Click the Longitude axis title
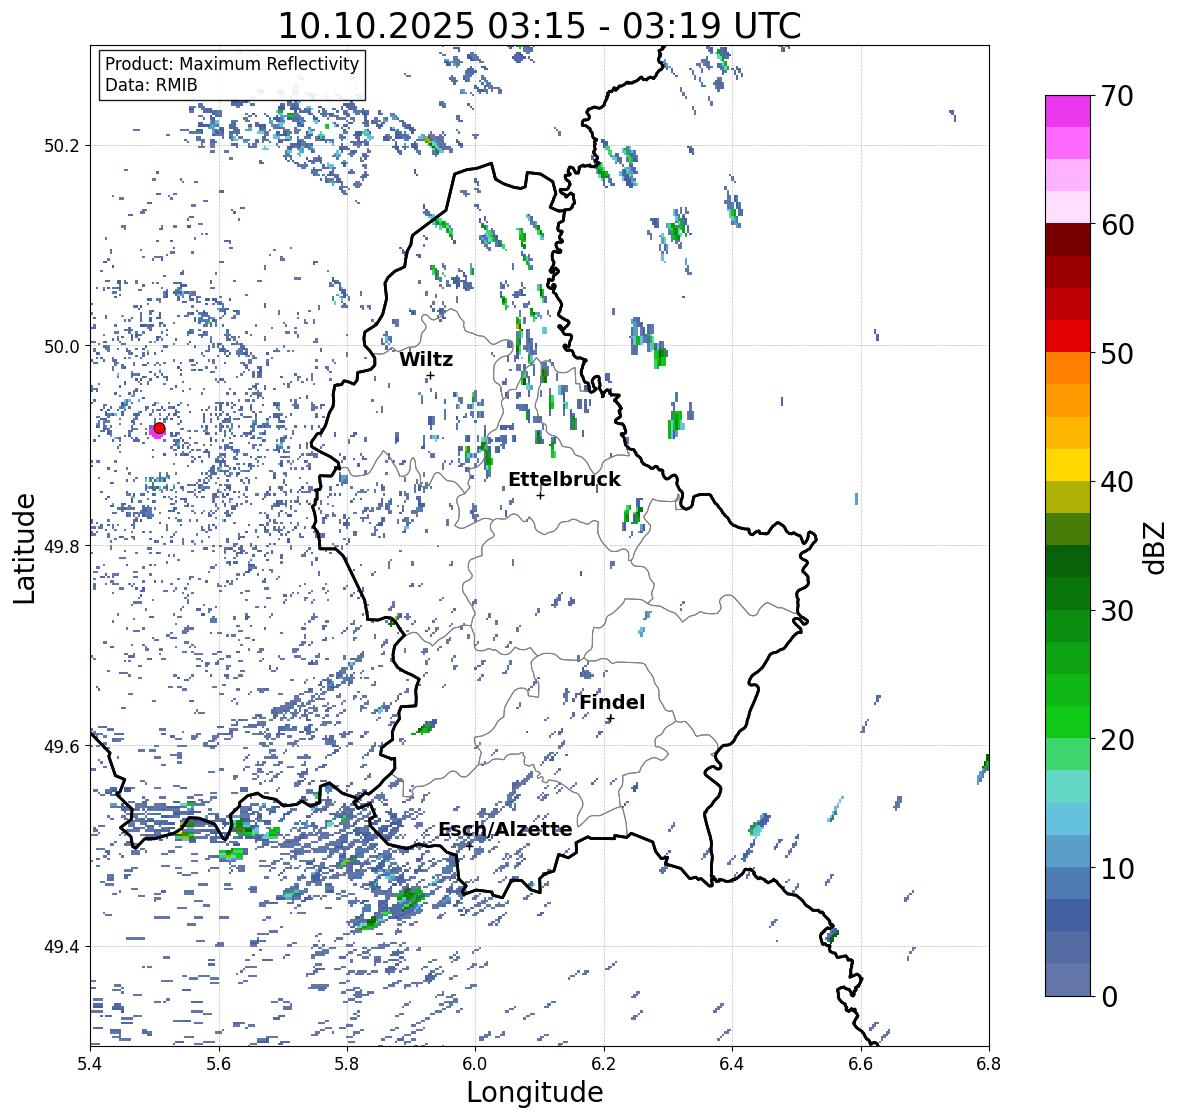The width and height of the screenshot is (1179, 1117). tap(535, 1092)
